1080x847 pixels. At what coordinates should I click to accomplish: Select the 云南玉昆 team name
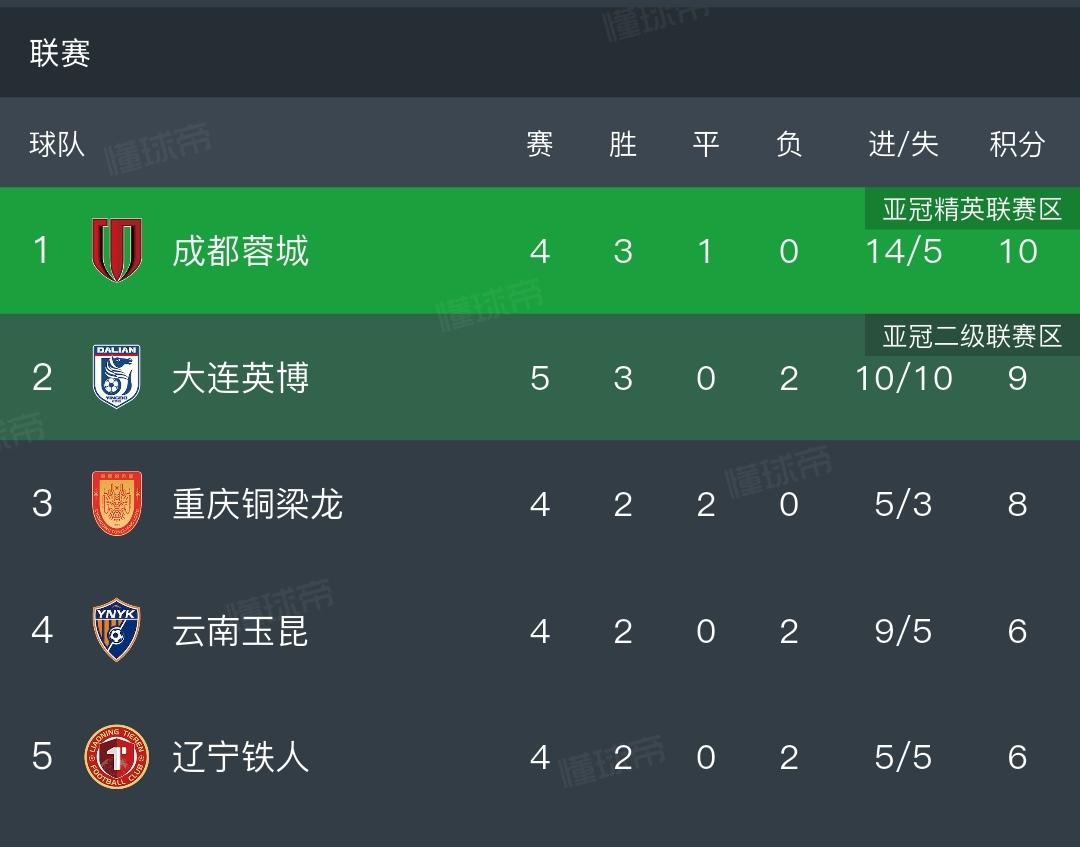[240, 631]
